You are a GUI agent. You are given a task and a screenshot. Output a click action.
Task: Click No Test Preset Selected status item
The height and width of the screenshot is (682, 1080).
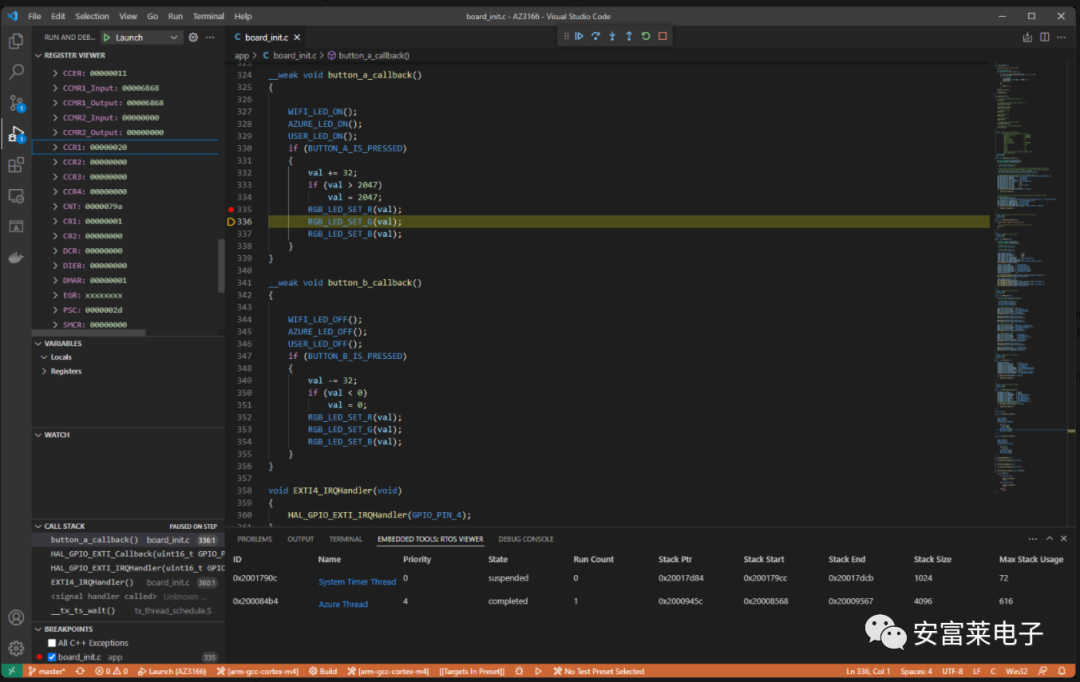599,671
